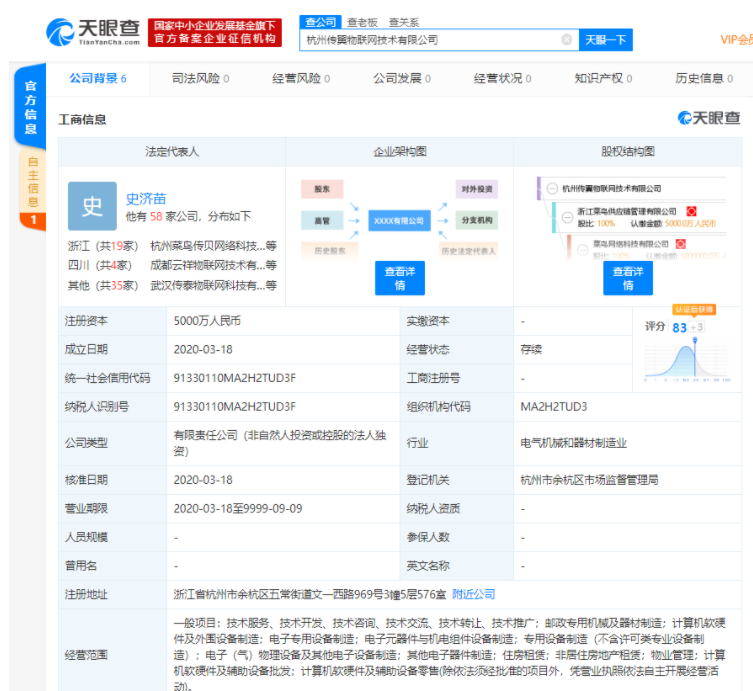
Task: Click the 认证后获得 orange badge
Action: (695, 310)
